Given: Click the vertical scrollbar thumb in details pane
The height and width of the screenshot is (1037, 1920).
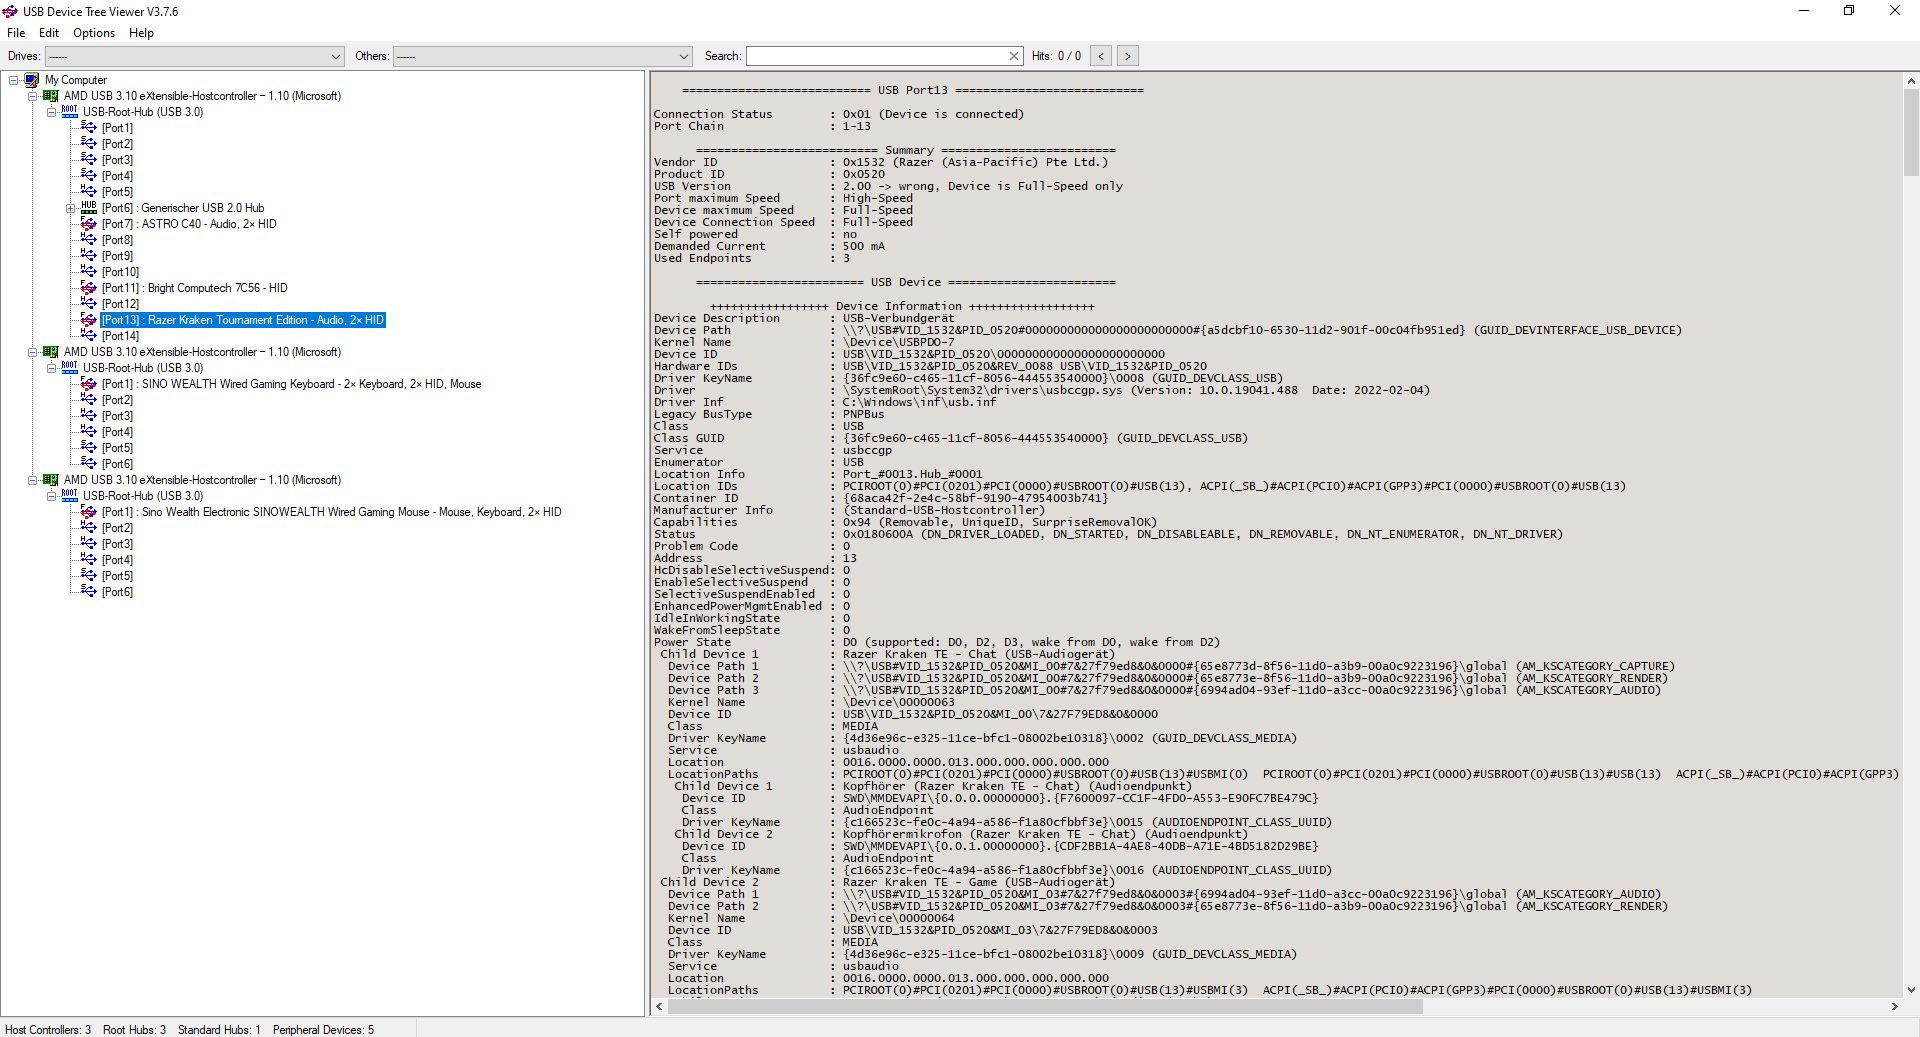Looking at the screenshot, I should (x=1911, y=132).
